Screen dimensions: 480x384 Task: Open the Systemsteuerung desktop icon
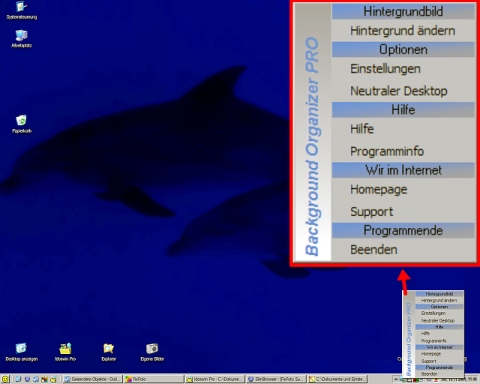coord(22,10)
